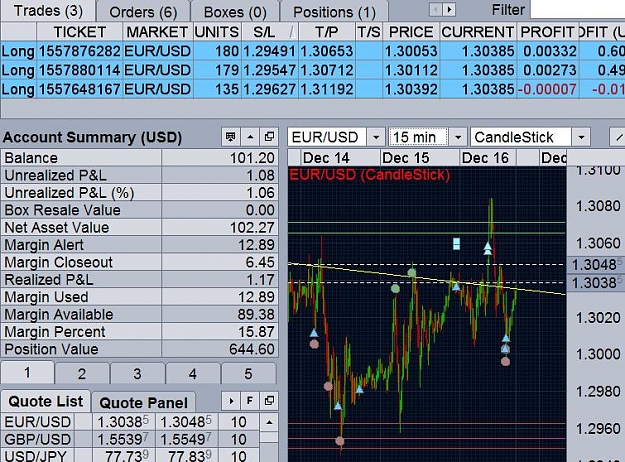Click the Margin Available row

140,315
